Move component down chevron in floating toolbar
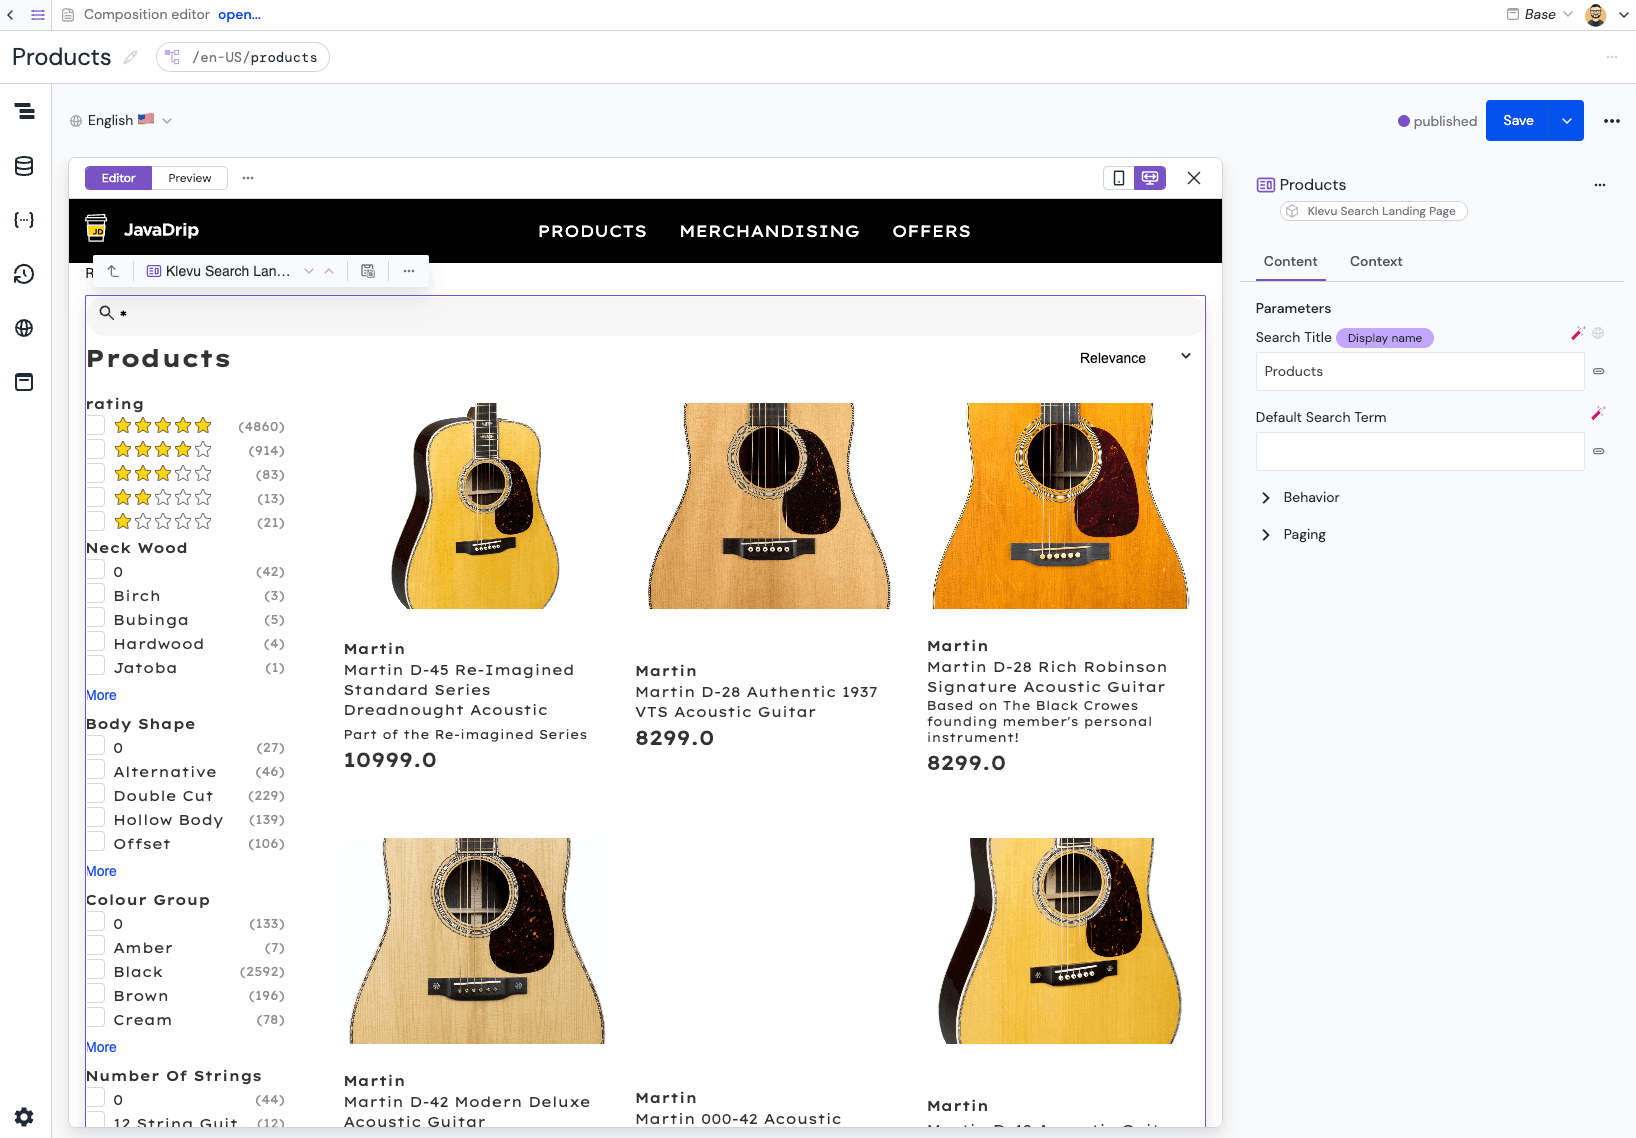 (x=309, y=271)
